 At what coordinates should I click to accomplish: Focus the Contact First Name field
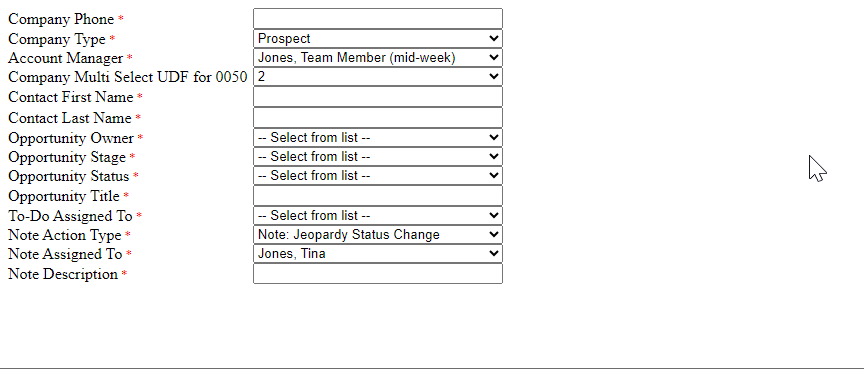tap(378, 97)
